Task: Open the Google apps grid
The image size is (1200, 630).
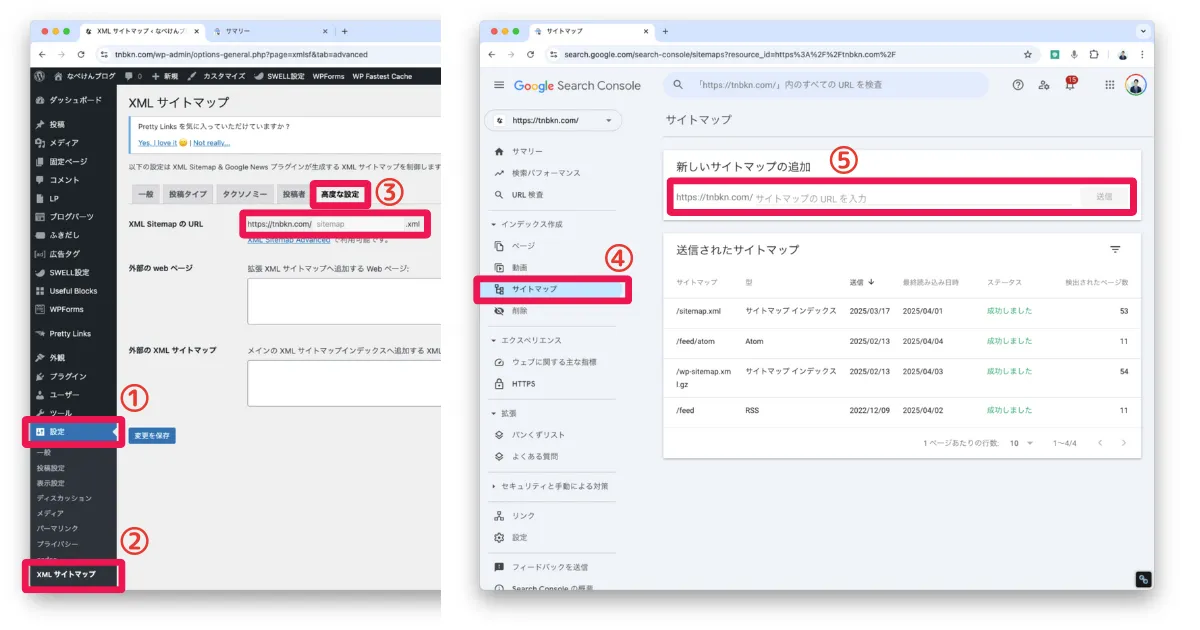Action: (1109, 85)
